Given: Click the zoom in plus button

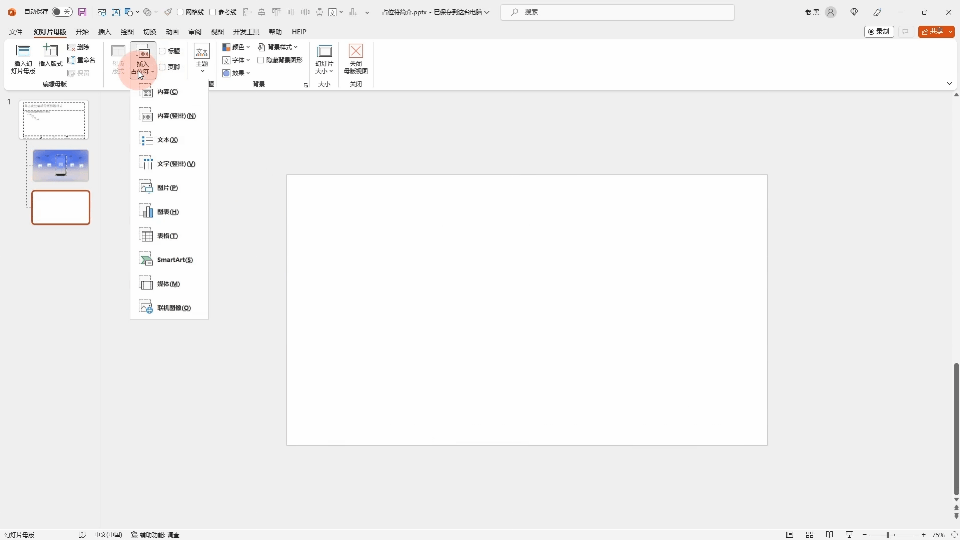Looking at the screenshot, I should 923,534.
